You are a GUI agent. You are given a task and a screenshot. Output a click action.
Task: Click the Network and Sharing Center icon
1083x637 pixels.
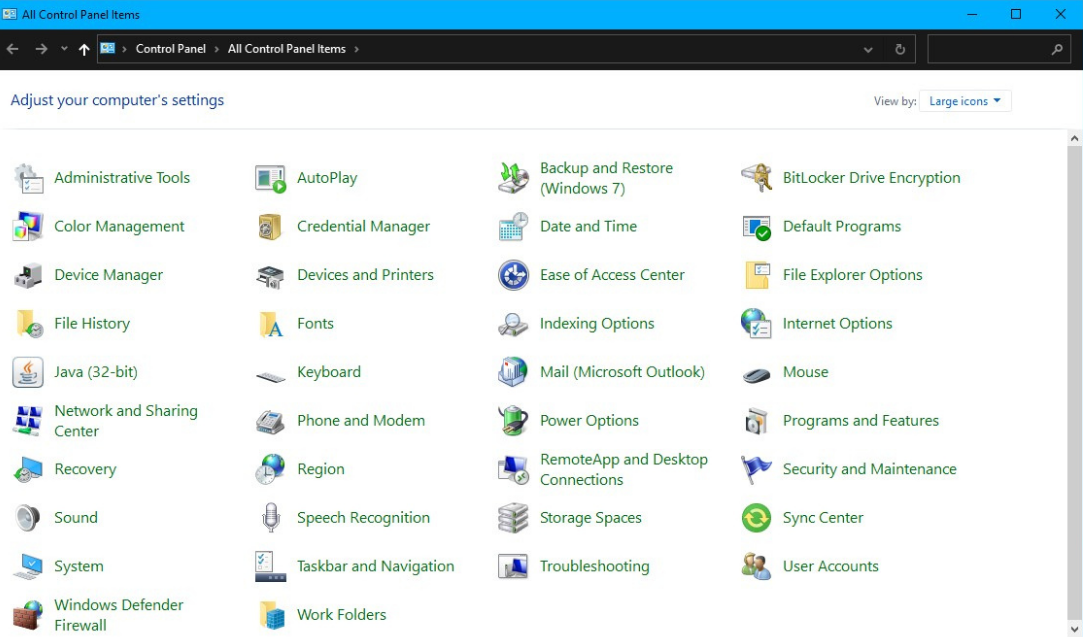[x=28, y=420]
